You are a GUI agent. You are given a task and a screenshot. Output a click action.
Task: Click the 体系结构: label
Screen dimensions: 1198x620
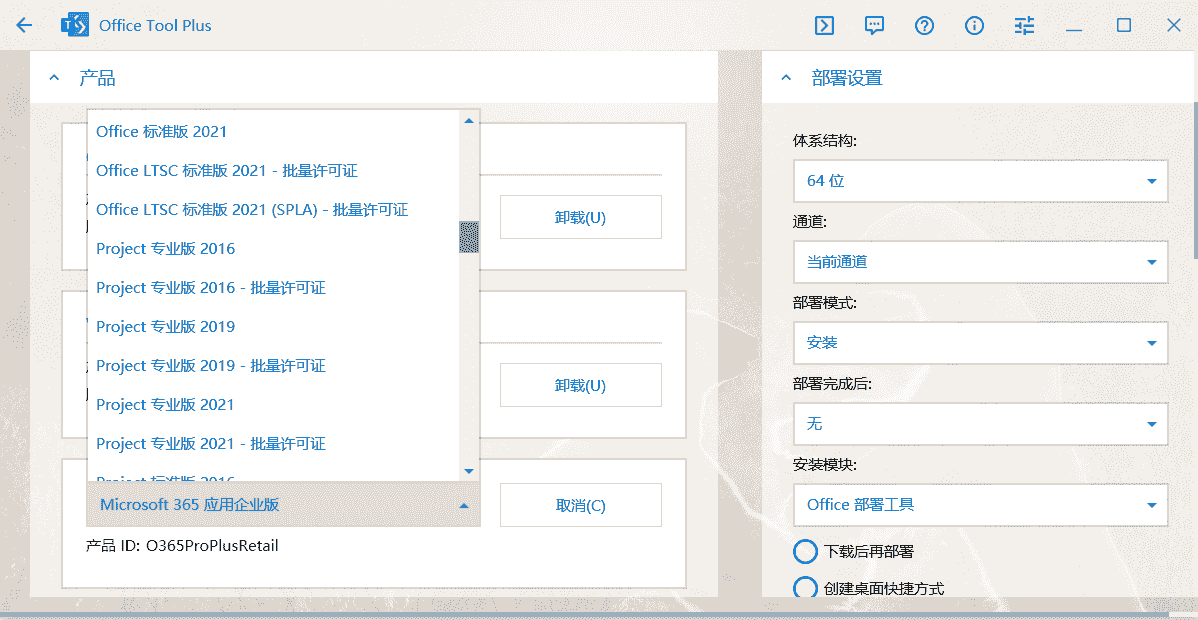[824, 141]
